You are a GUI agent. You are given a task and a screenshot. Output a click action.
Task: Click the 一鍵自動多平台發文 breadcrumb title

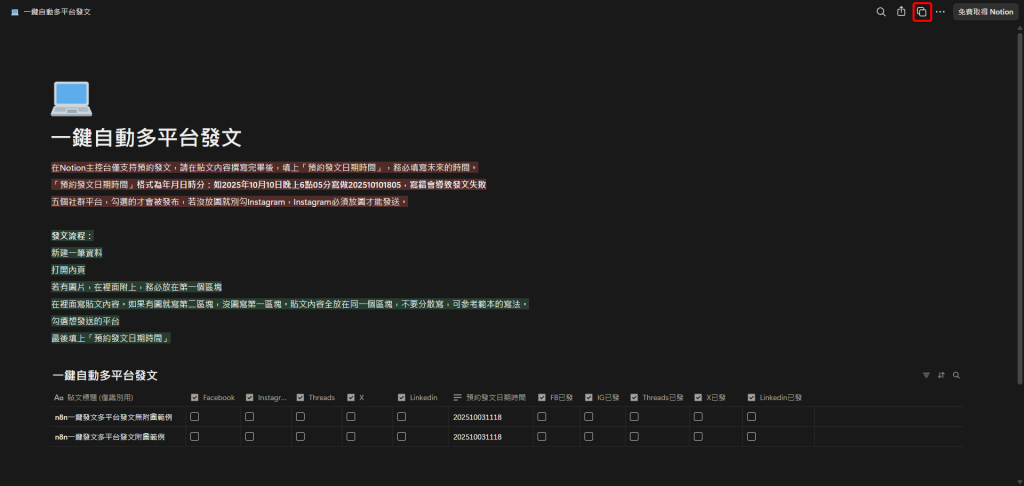[57, 12]
